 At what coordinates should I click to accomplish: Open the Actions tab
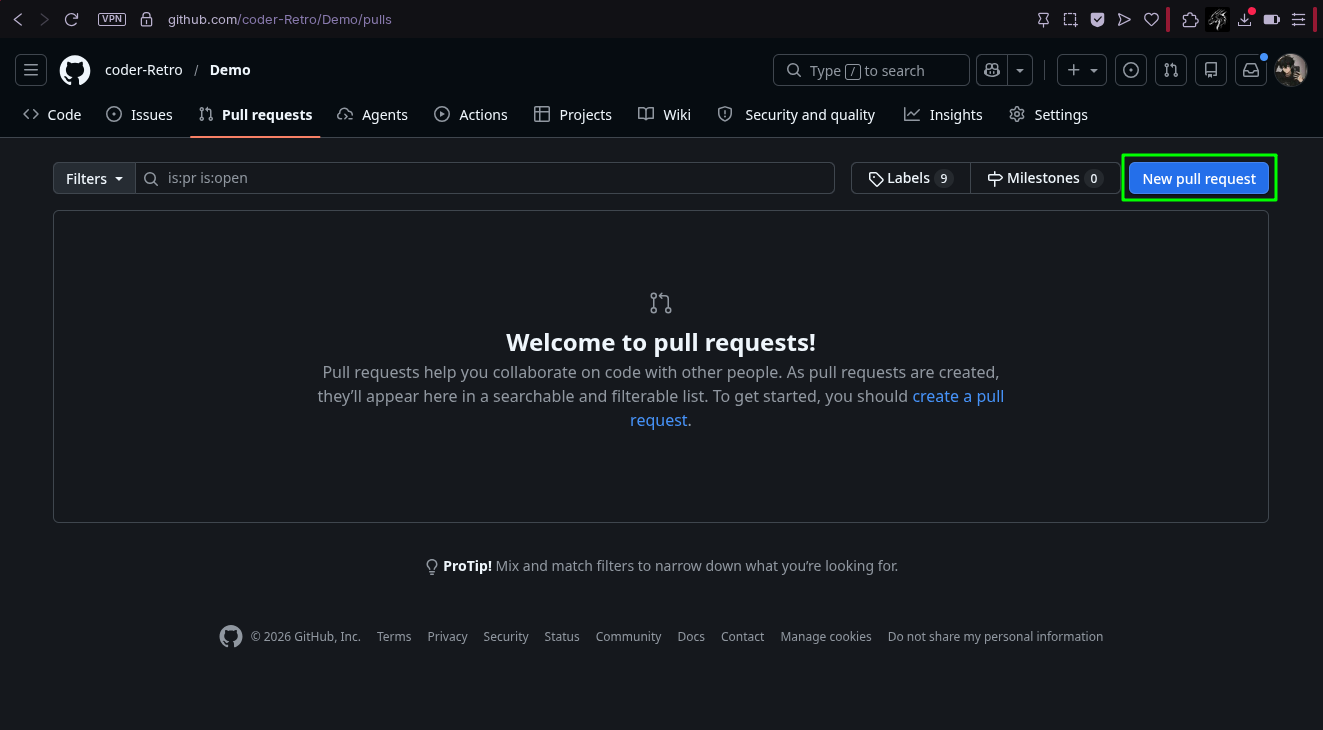coord(471,115)
